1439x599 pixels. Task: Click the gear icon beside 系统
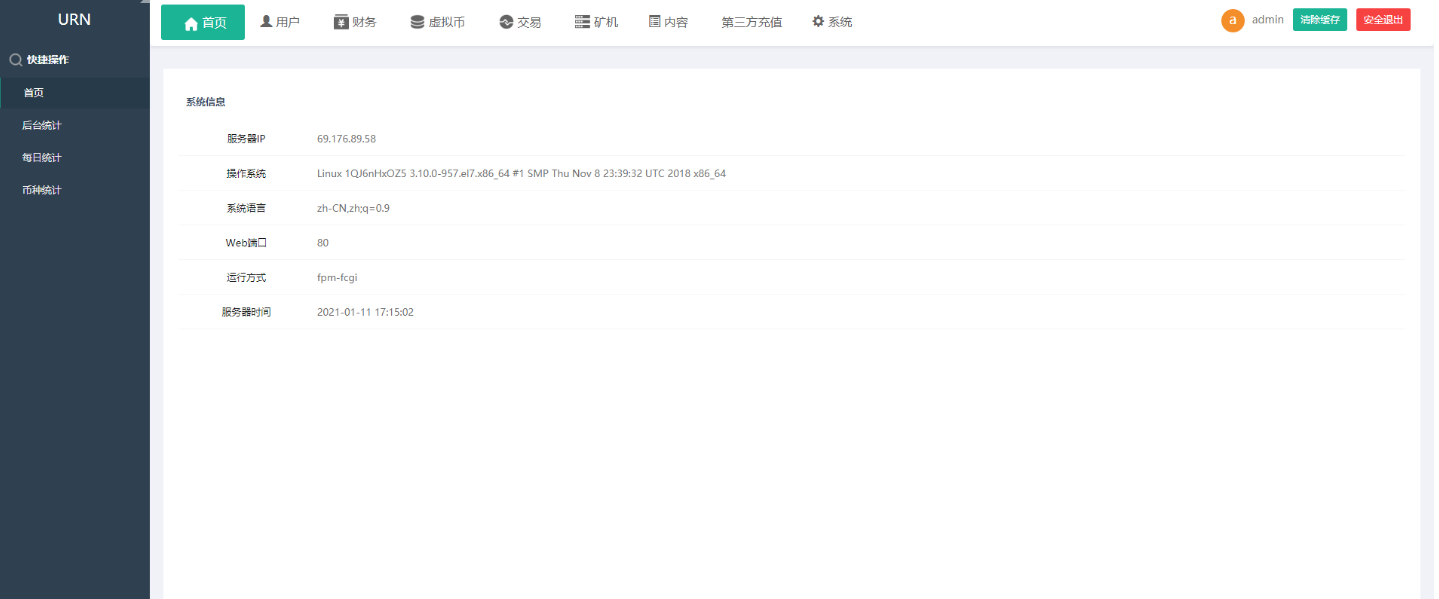[818, 21]
